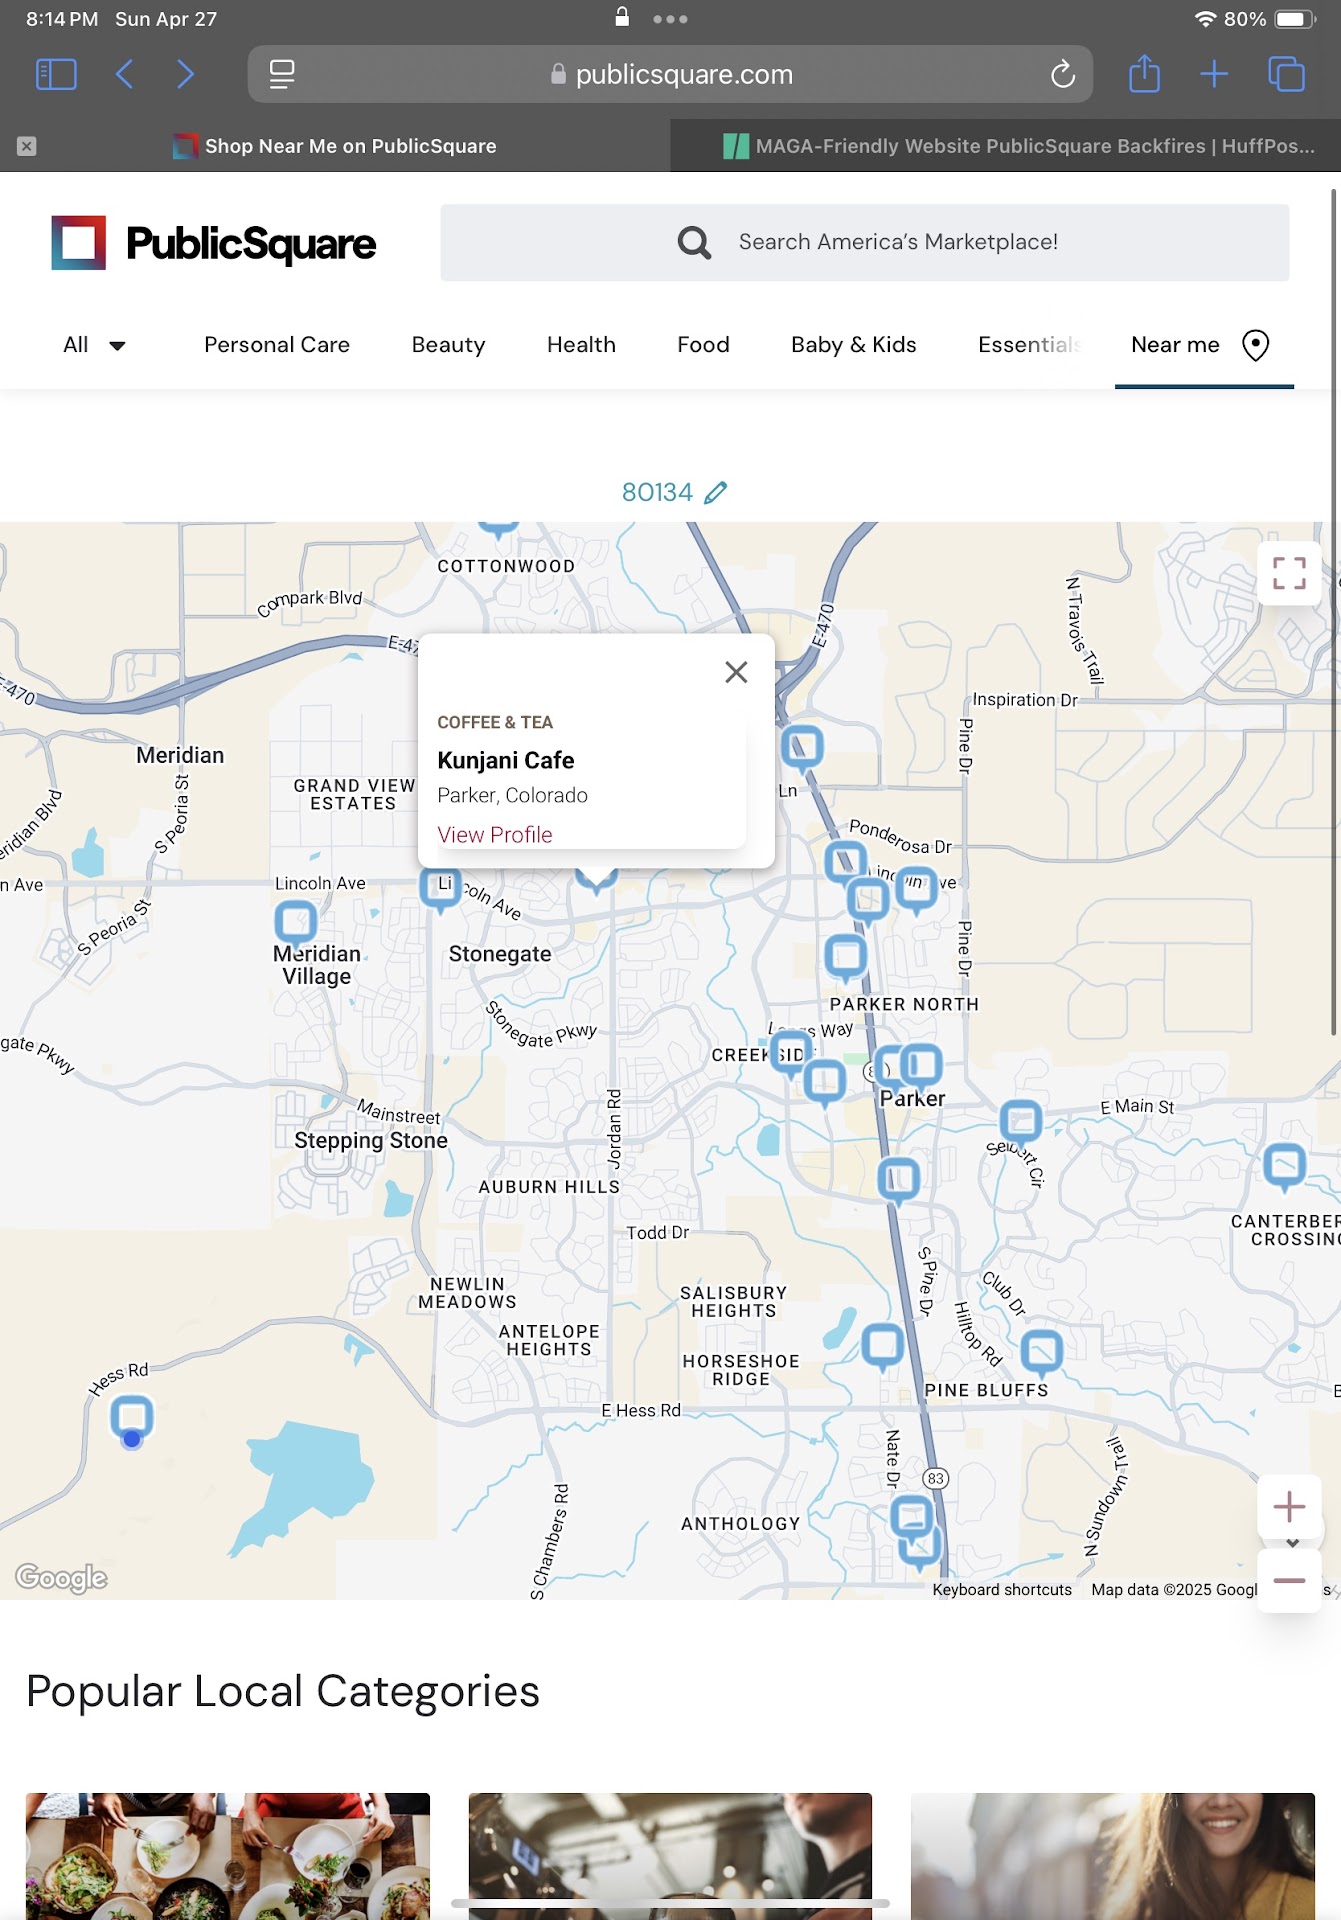Select the Baby & Kids category
The width and height of the screenshot is (1341, 1920).
[853, 345]
